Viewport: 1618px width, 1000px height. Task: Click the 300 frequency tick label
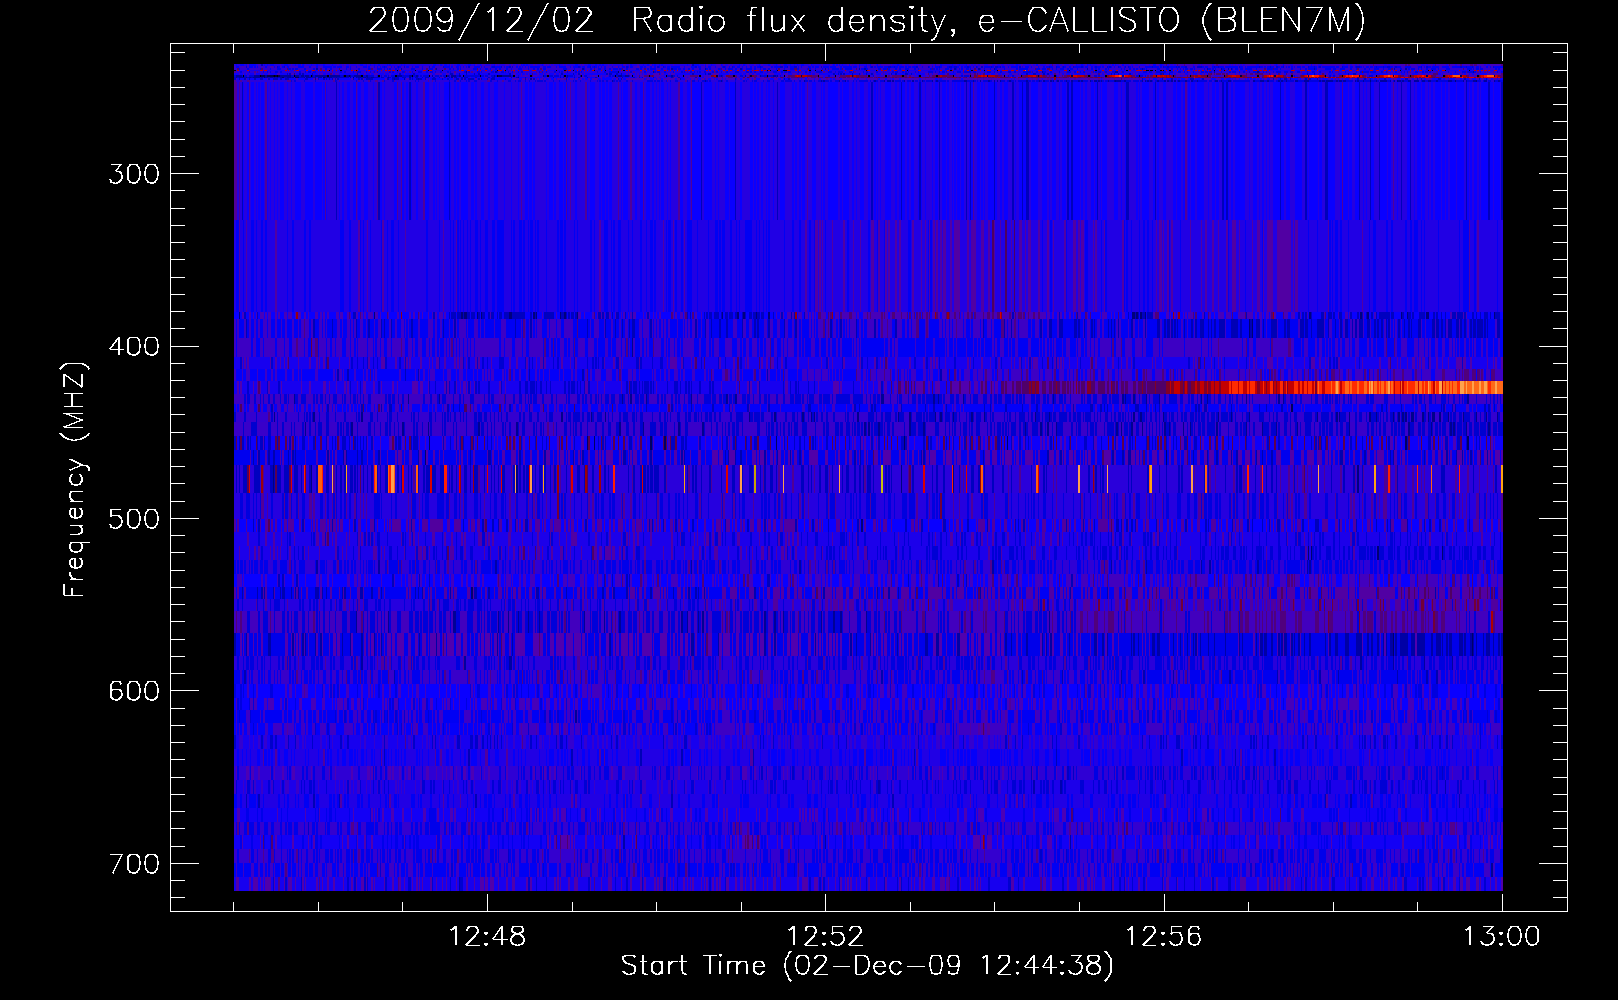[x=134, y=174]
